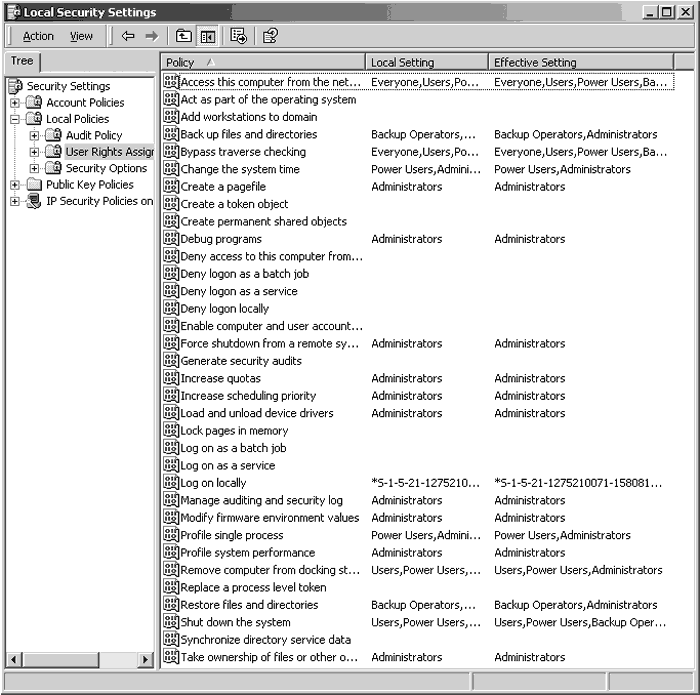The height and width of the screenshot is (695, 700).
Task: Click the icon beside Add workstations to domain
Action: click(171, 117)
